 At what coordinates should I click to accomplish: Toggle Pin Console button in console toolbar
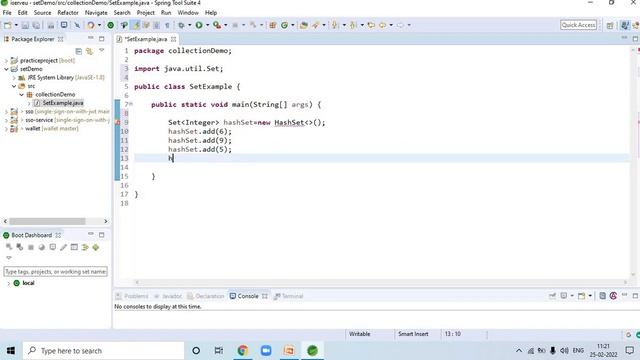click(553, 296)
